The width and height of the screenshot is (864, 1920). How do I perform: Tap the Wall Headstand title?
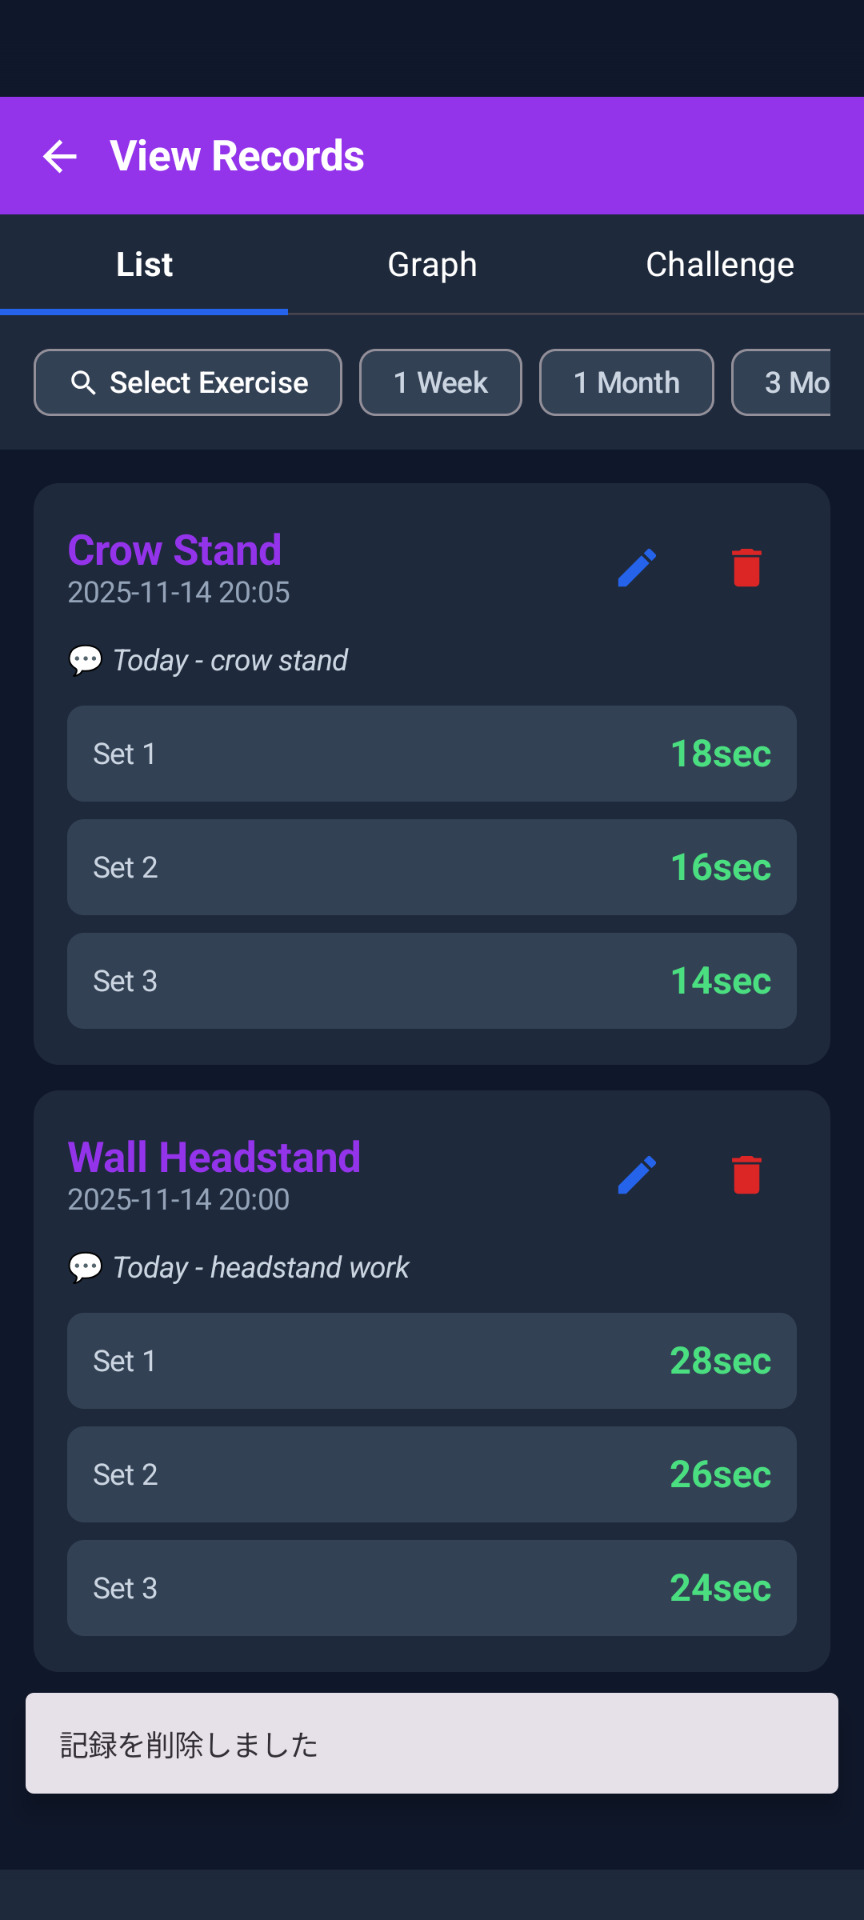214,1157
